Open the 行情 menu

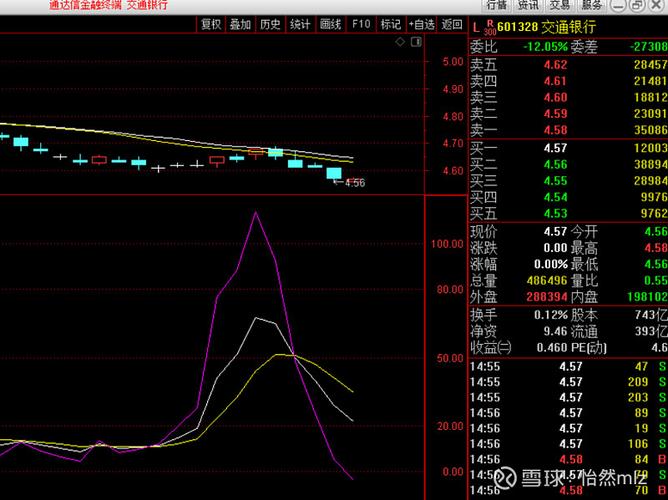[x=497, y=5]
